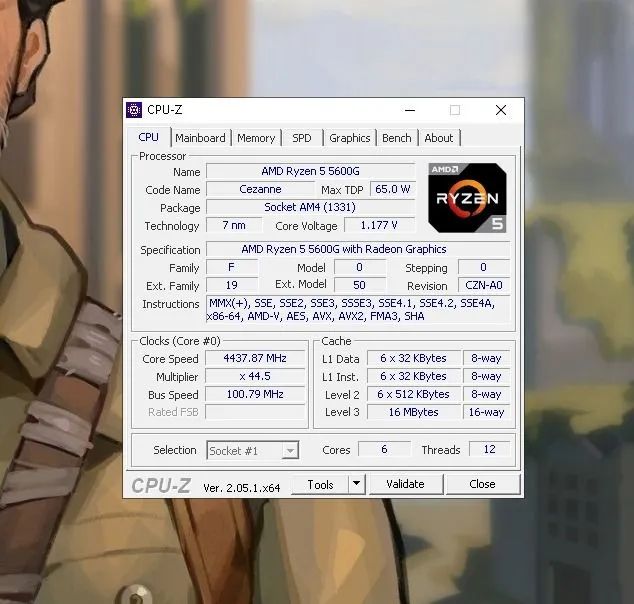Screen dimensions: 634x604
Task: Click the CPU-Z app icon in title bar
Action: (134, 110)
